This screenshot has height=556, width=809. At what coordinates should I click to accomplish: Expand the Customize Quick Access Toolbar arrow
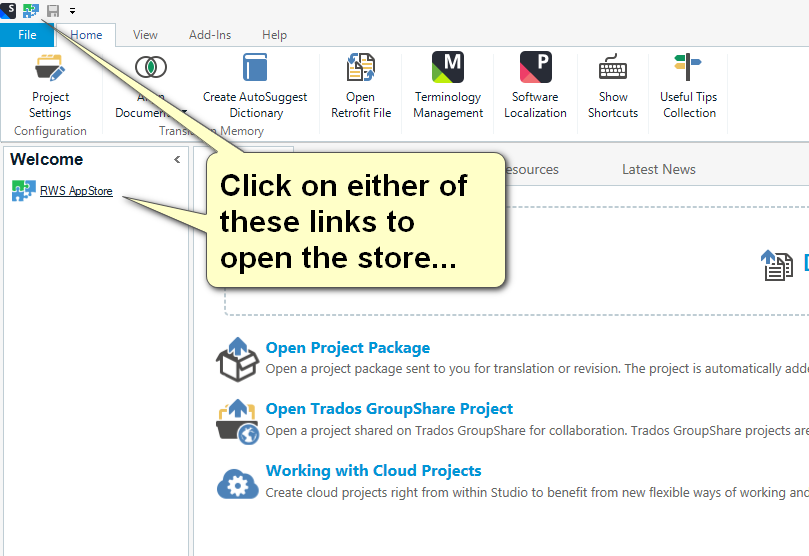(x=72, y=11)
